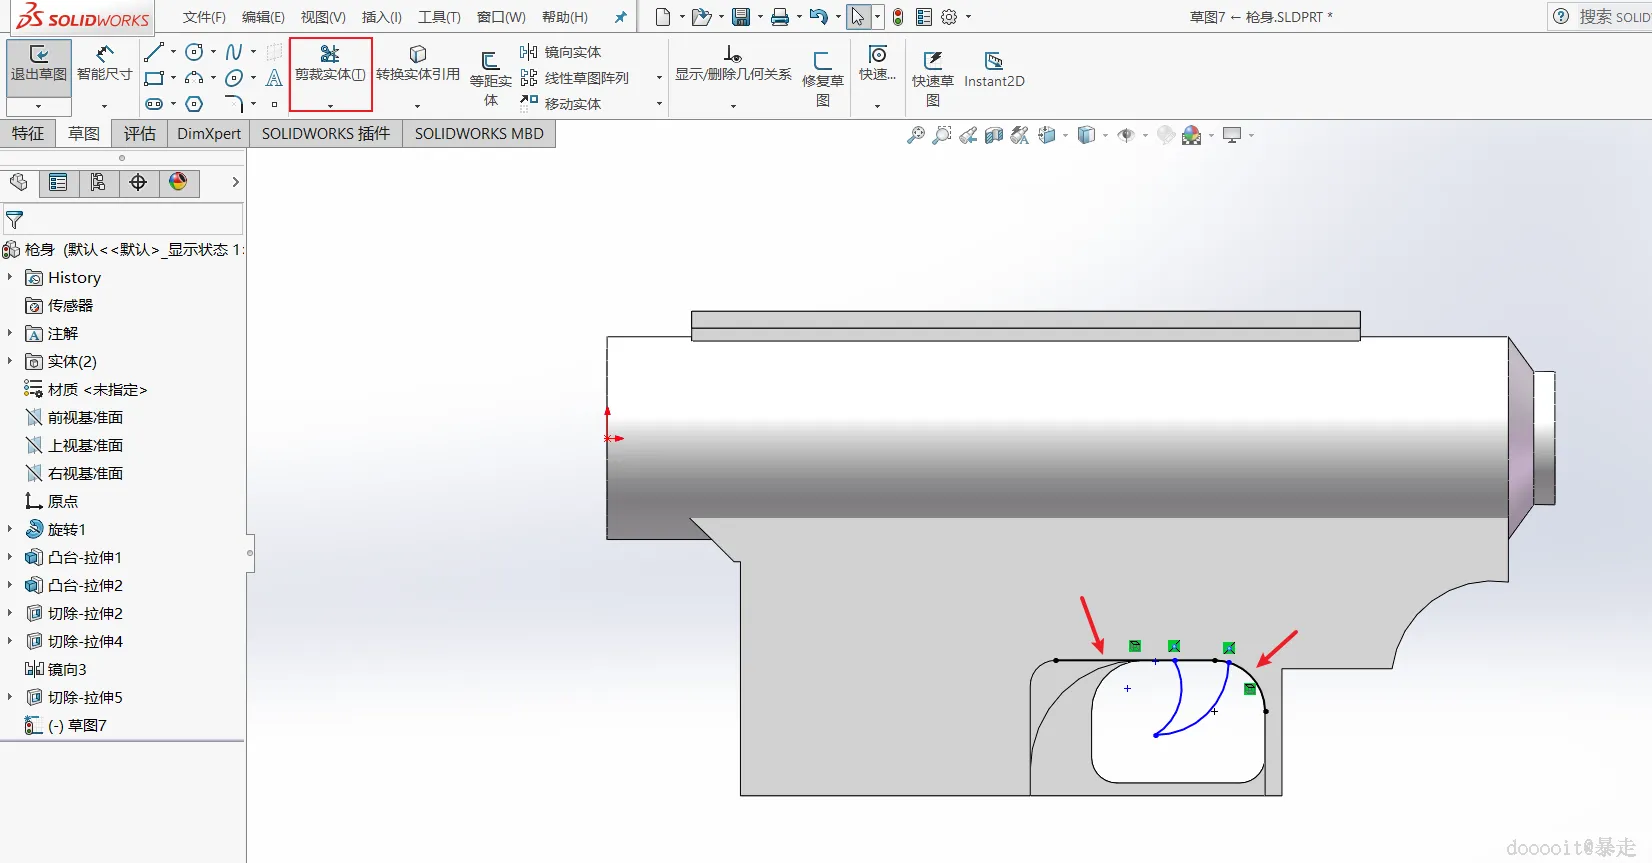Expand the 旋转1 feature node
The image size is (1652, 863).
click(x=10, y=529)
